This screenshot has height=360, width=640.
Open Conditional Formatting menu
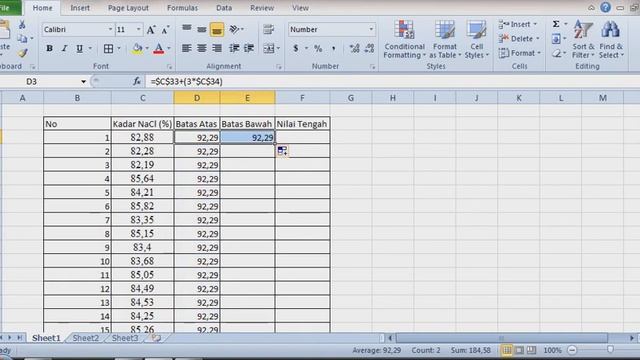coord(404,40)
